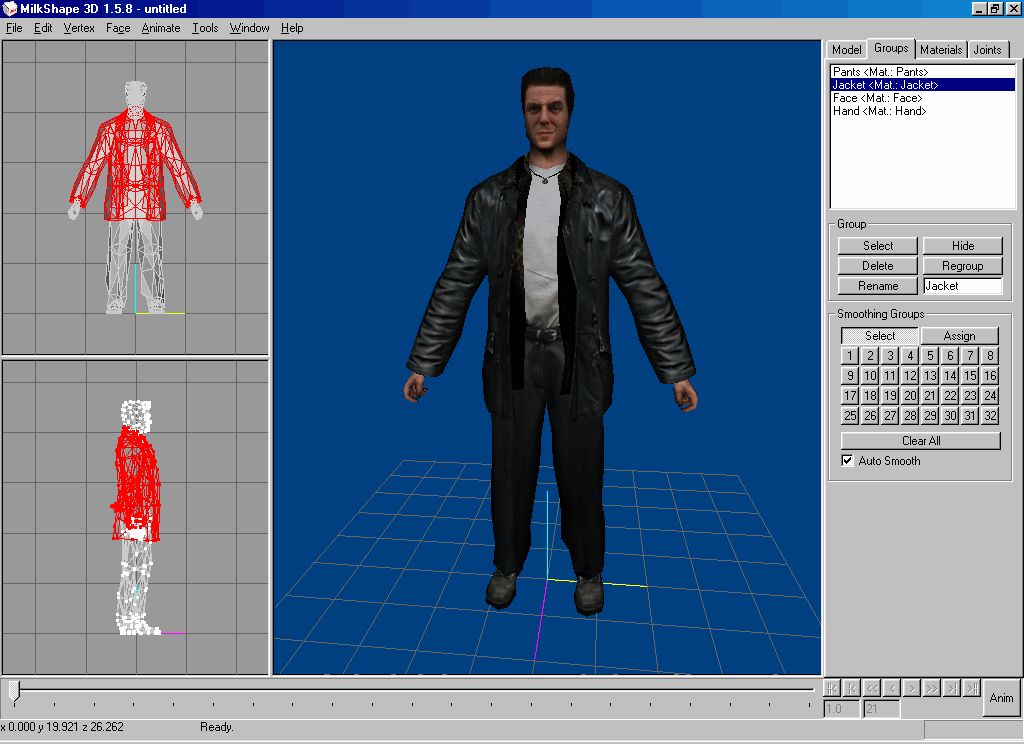Click the group name field containing Jacket
The width and height of the screenshot is (1024, 744).
[x=963, y=286]
